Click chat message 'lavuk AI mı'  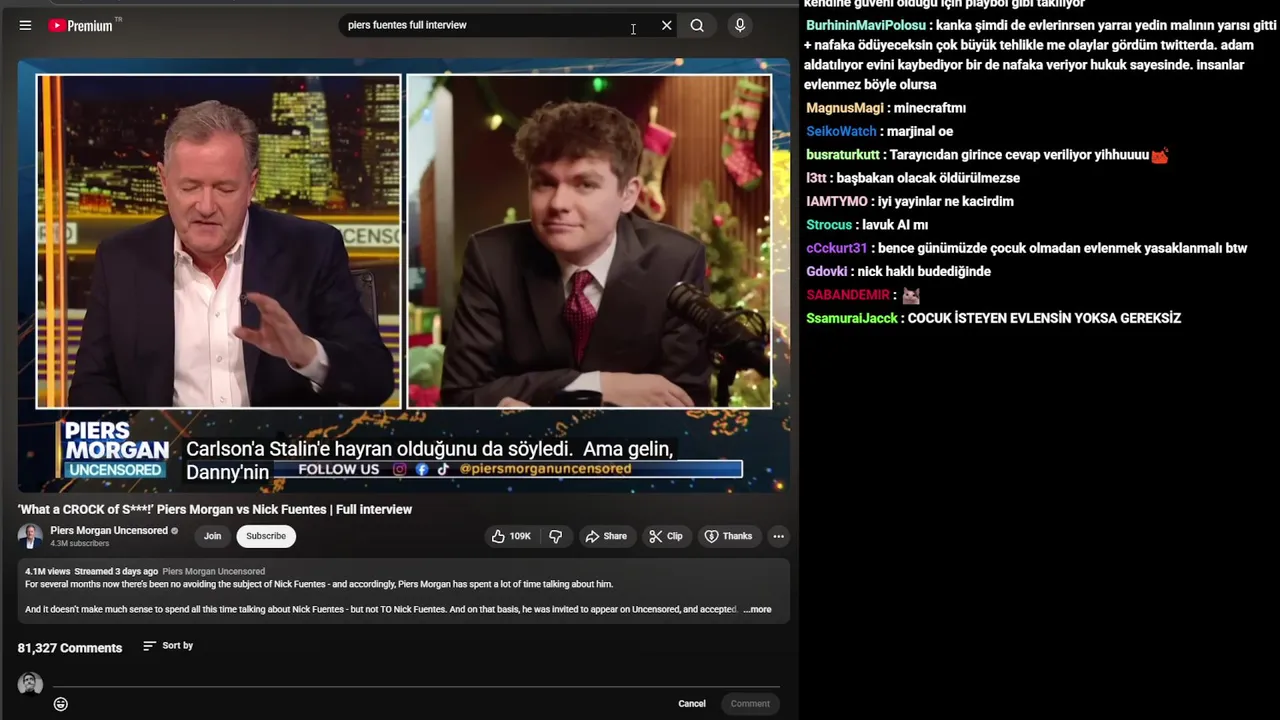click(x=895, y=225)
